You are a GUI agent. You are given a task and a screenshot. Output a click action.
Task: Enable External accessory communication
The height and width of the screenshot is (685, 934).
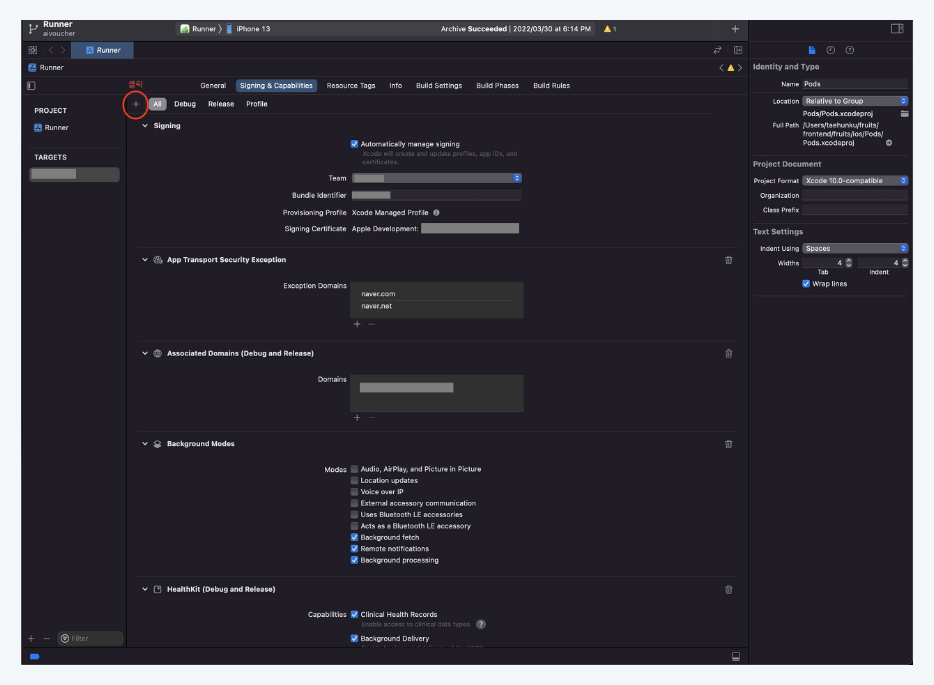[x=354, y=503]
